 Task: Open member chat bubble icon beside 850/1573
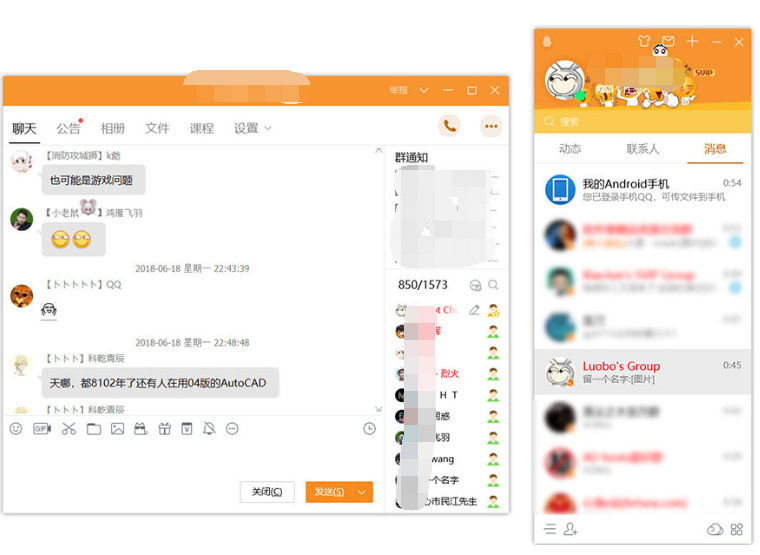(475, 285)
